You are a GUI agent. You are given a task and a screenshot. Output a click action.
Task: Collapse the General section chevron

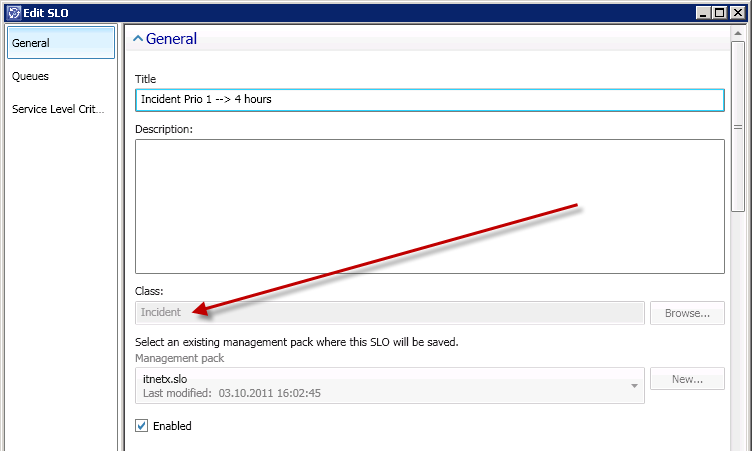click(138, 39)
